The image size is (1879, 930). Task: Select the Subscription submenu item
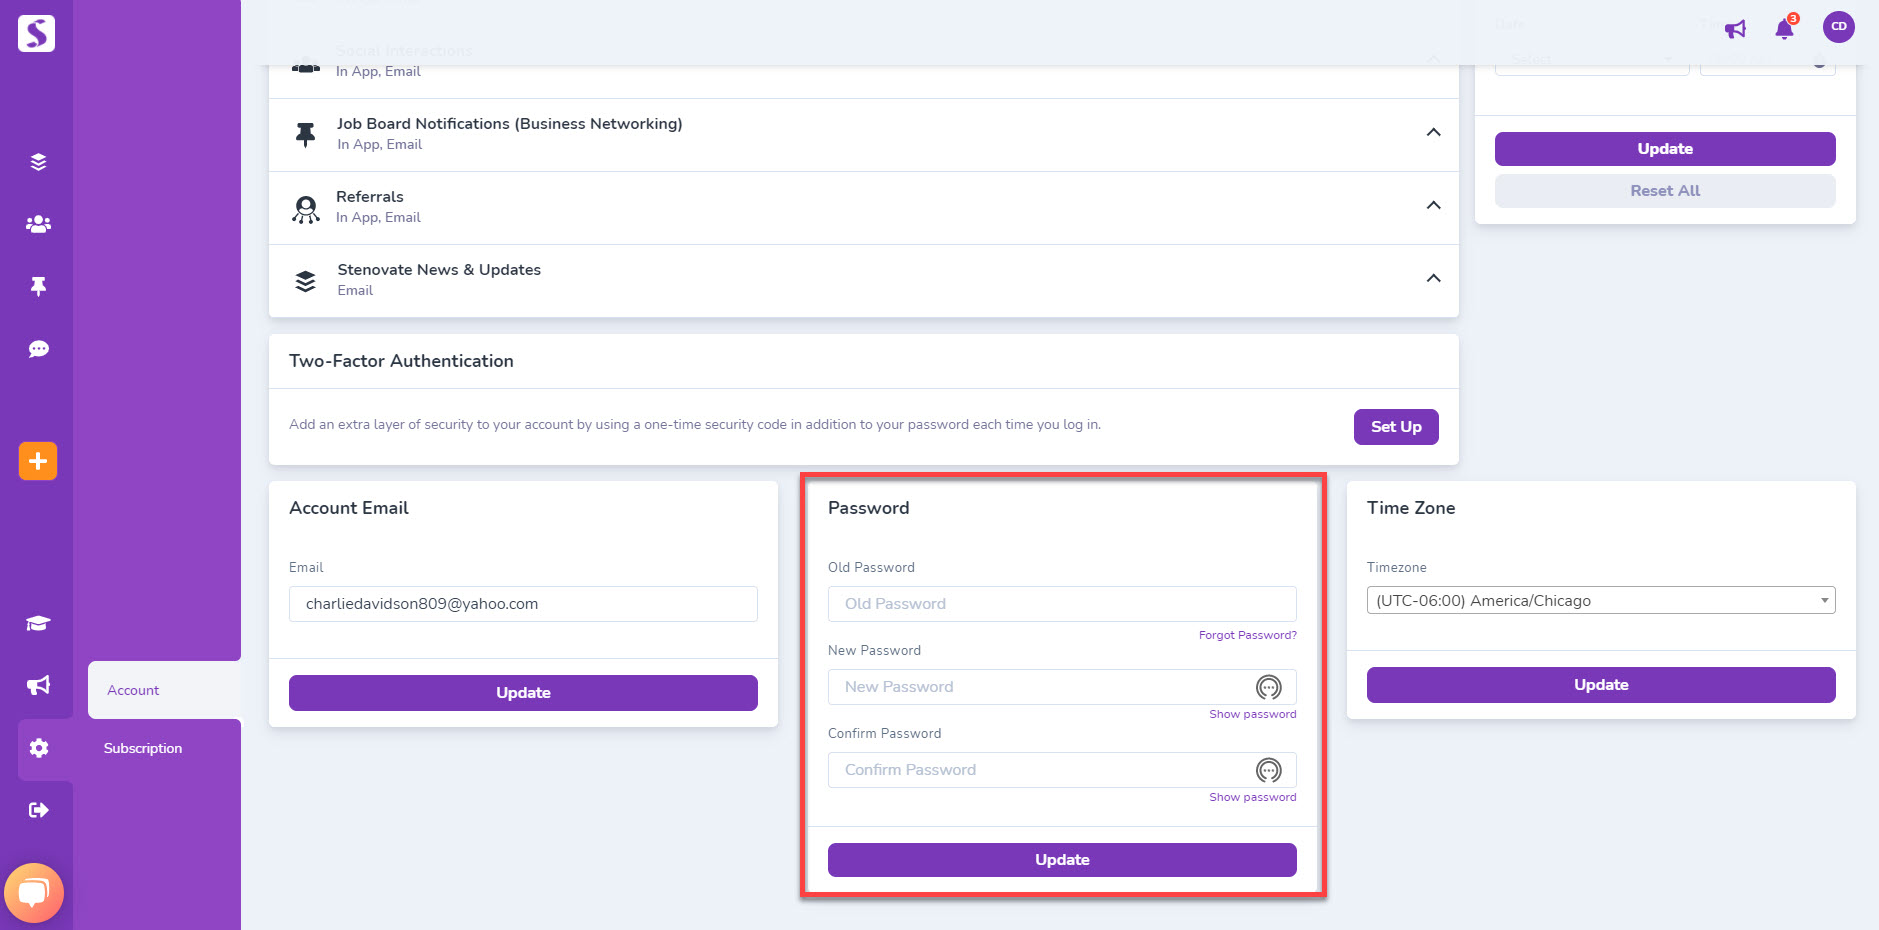pyautogui.click(x=143, y=748)
